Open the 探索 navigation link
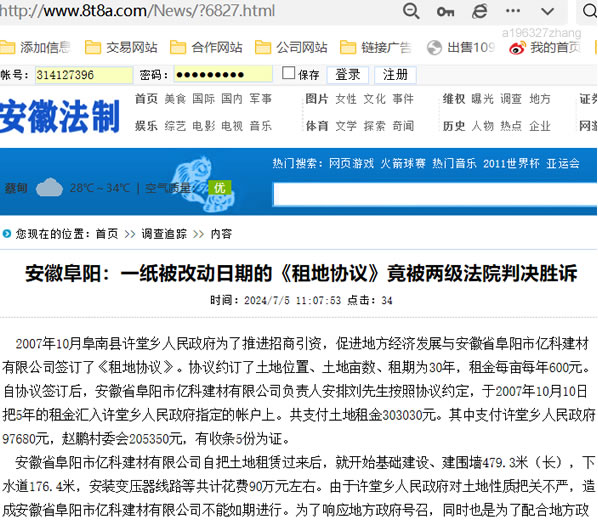The width and height of the screenshot is (598, 520). click(x=374, y=126)
